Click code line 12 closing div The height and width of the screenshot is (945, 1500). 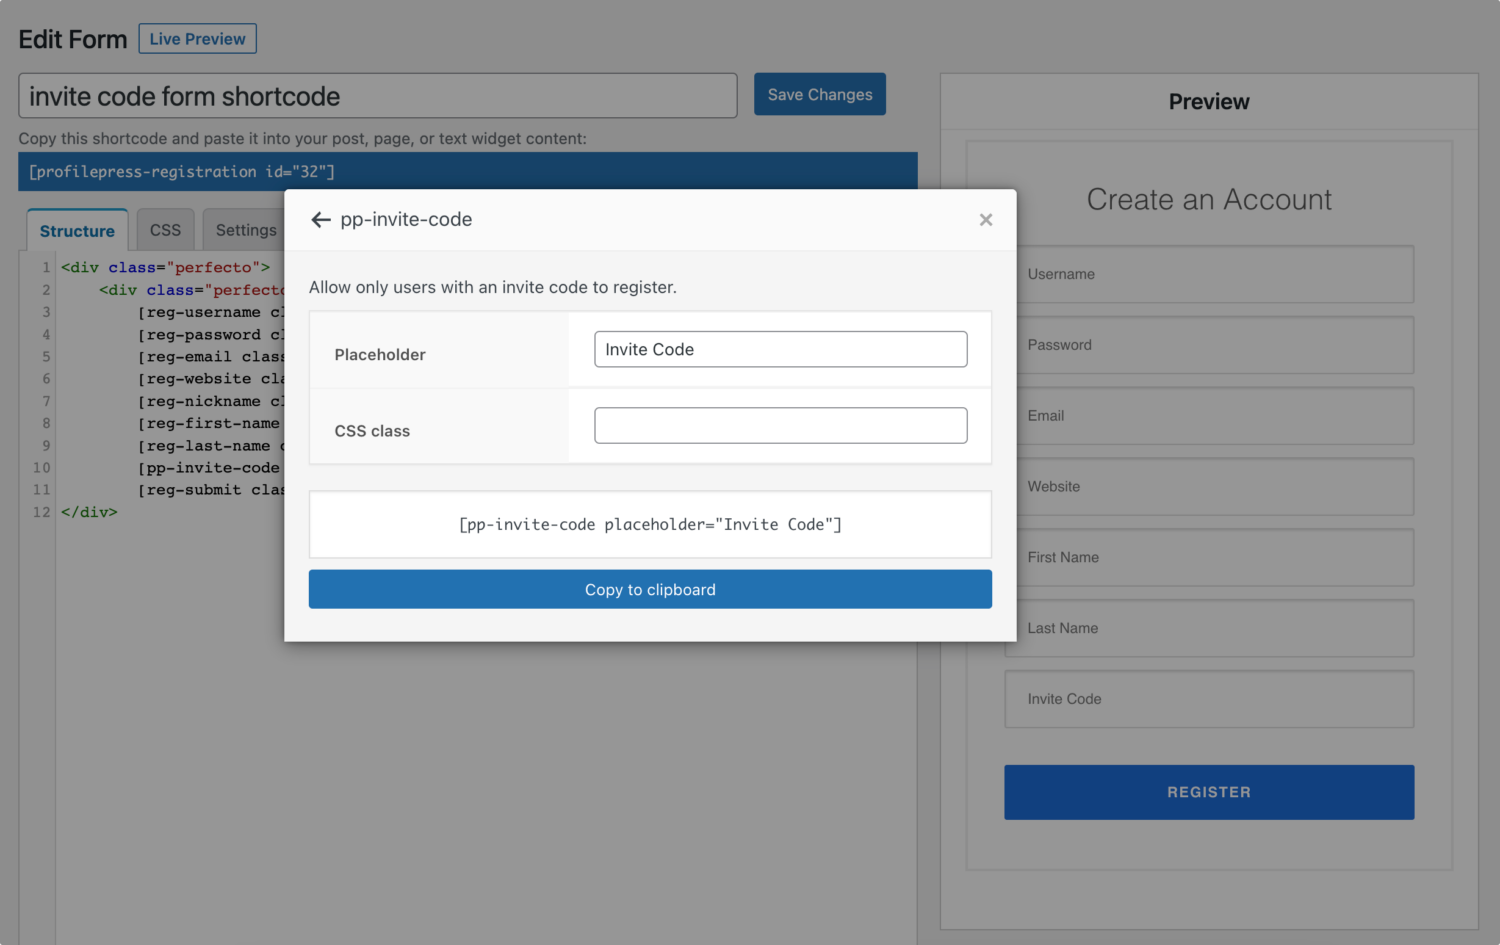tap(89, 512)
